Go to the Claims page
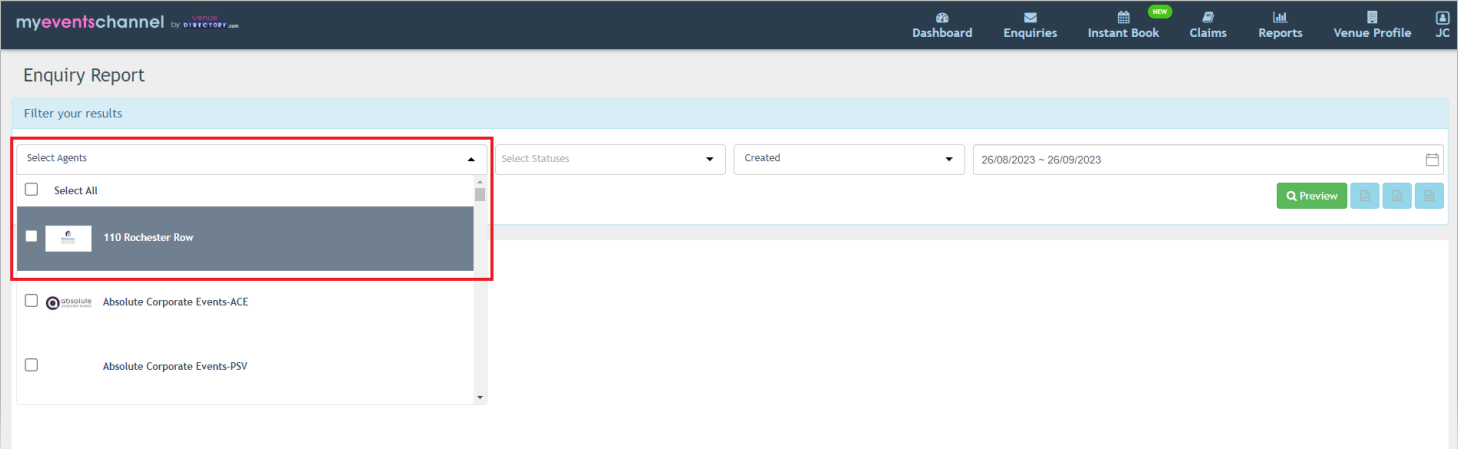Viewport: 1458px width, 449px height. pos(1208,25)
